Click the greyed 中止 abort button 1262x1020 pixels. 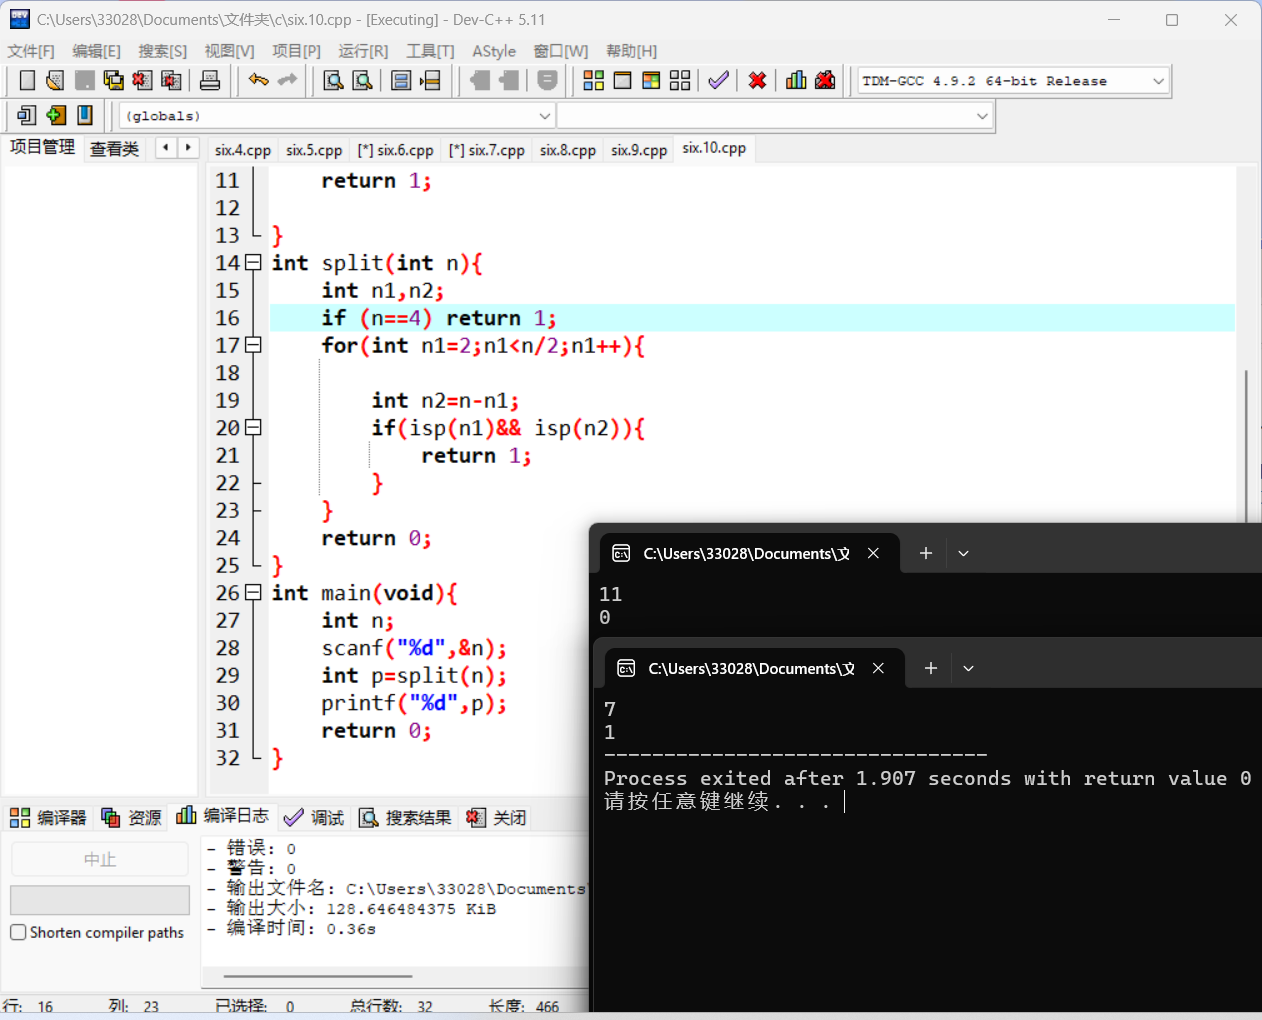coord(100,859)
